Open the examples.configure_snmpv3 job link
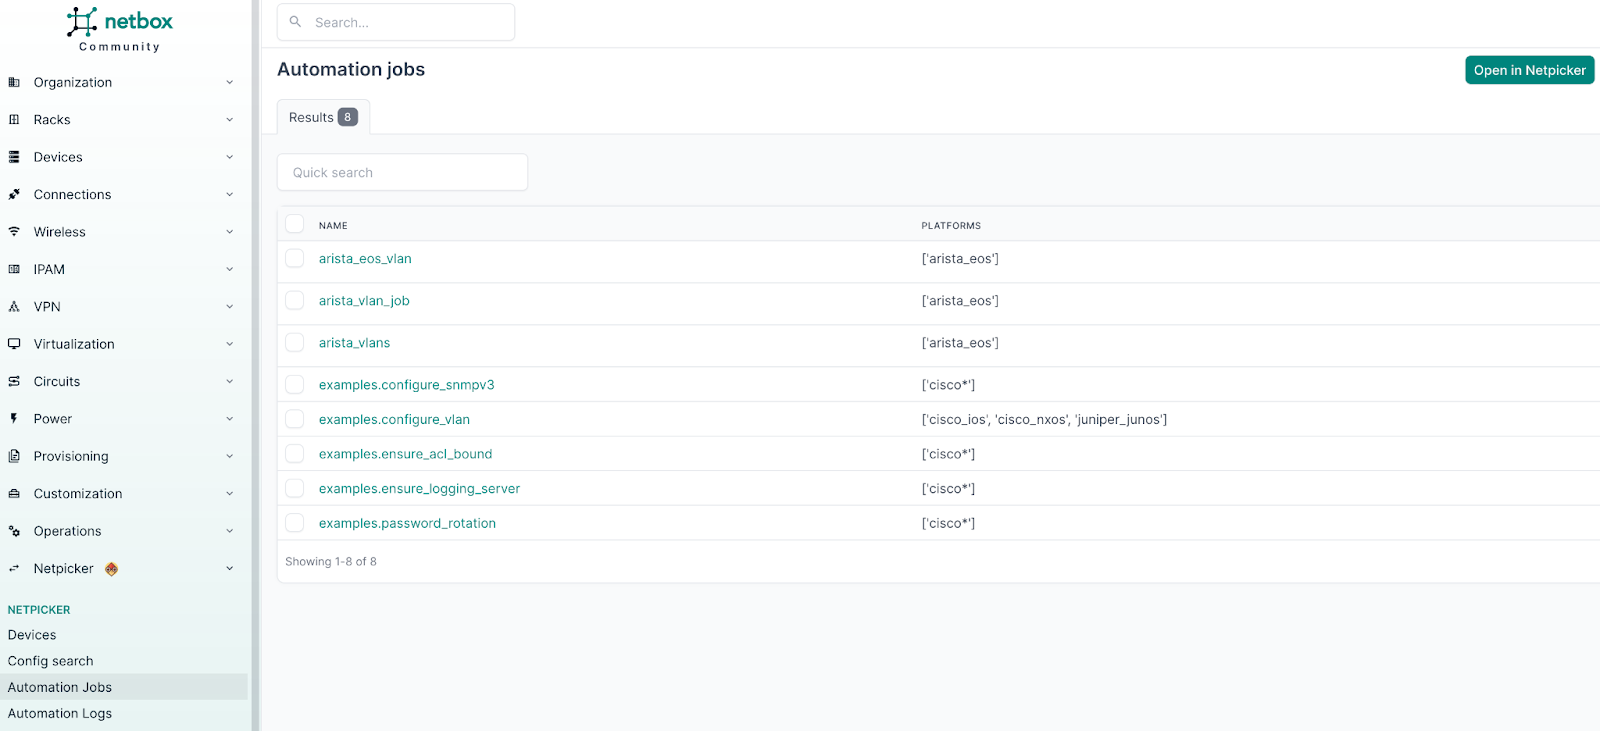Screen dimensions: 1600x731 (x=406, y=385)
